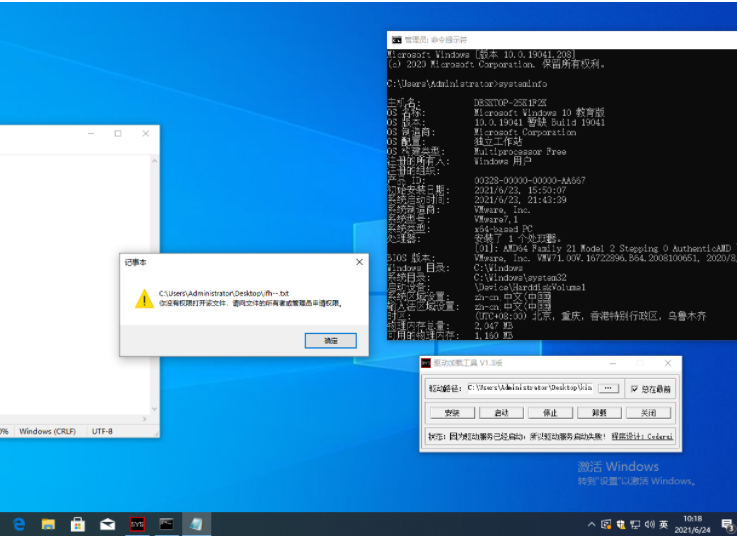
Task: Click the systeminfo command line in Command Prompt
Action: tap(467, 84)
